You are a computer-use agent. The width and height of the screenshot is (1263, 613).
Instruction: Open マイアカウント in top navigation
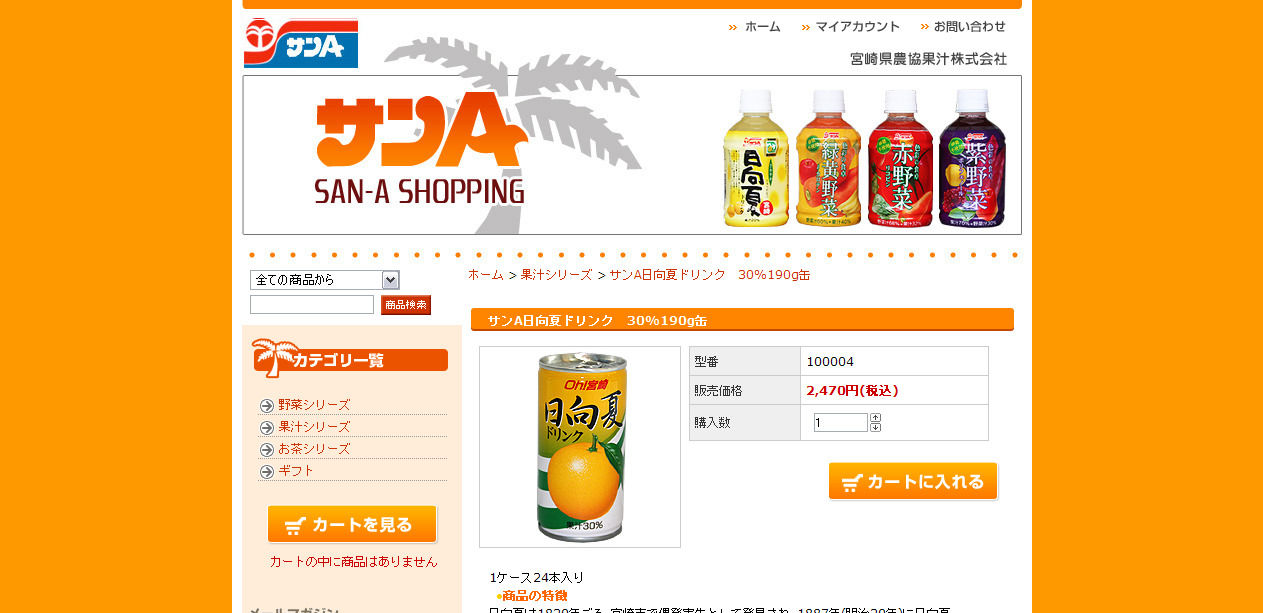click(x=851, y=27)
